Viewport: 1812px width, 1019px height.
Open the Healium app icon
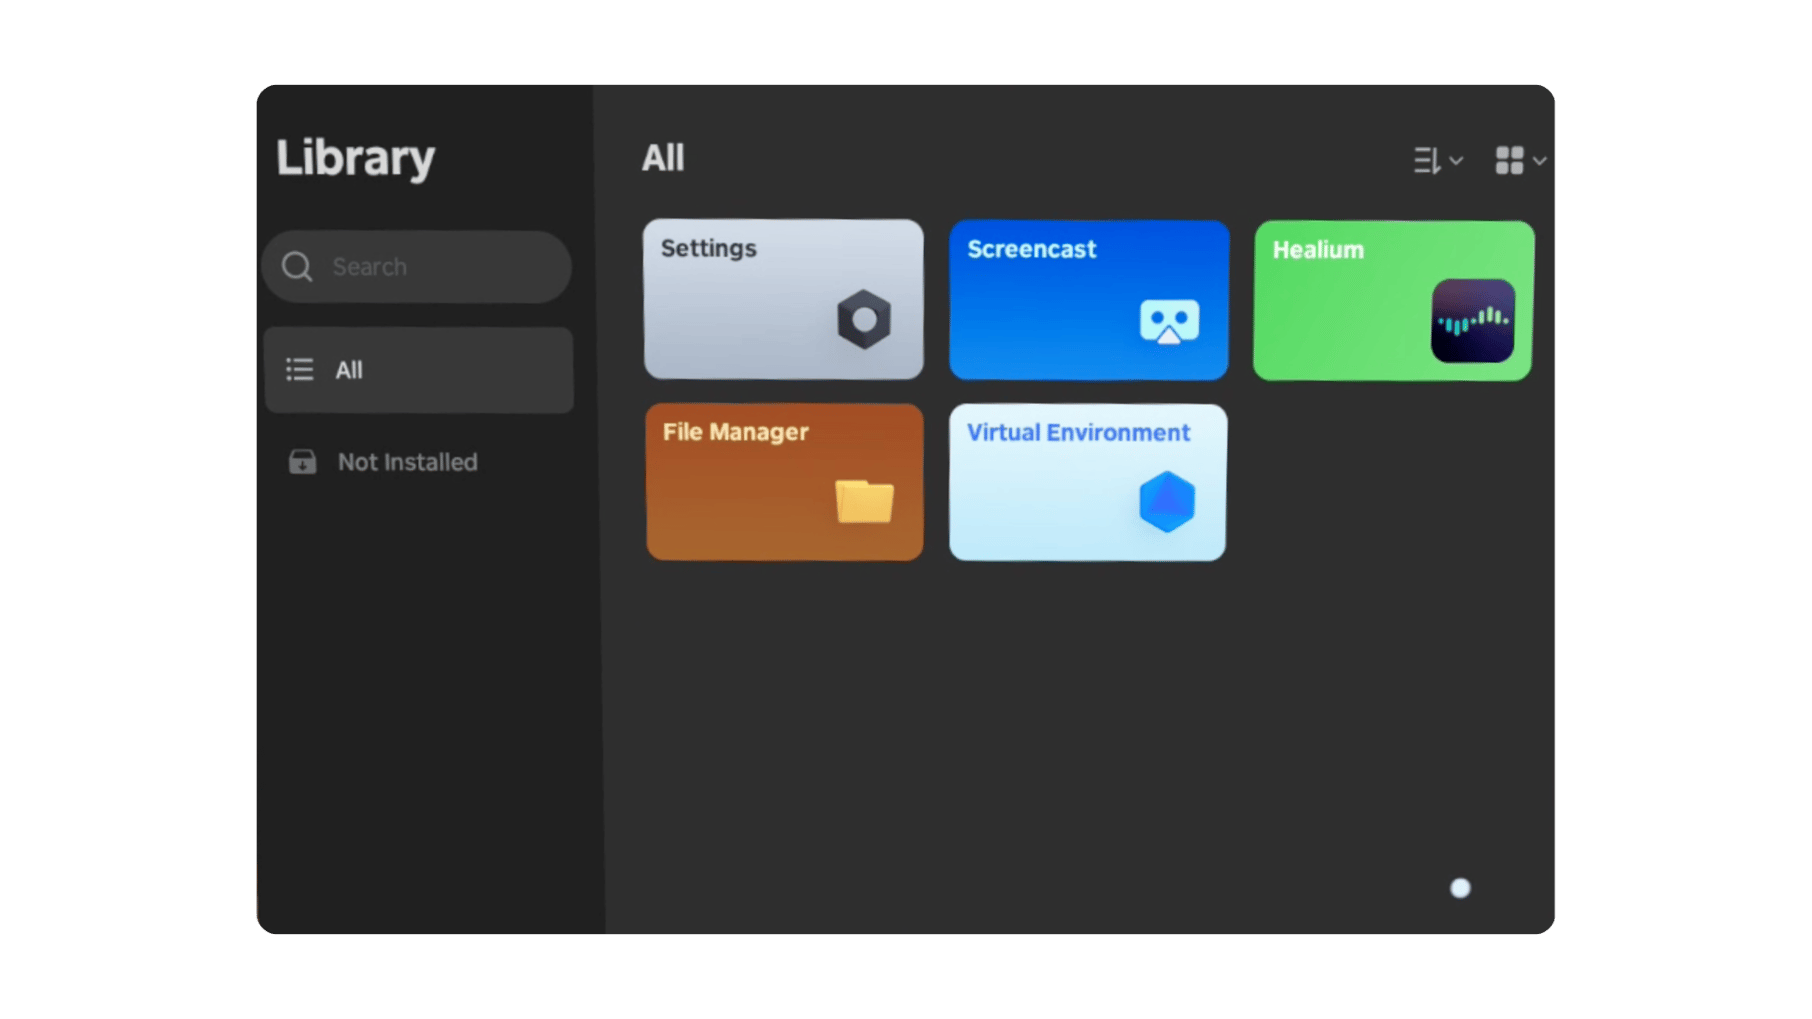pos(1472,320)
